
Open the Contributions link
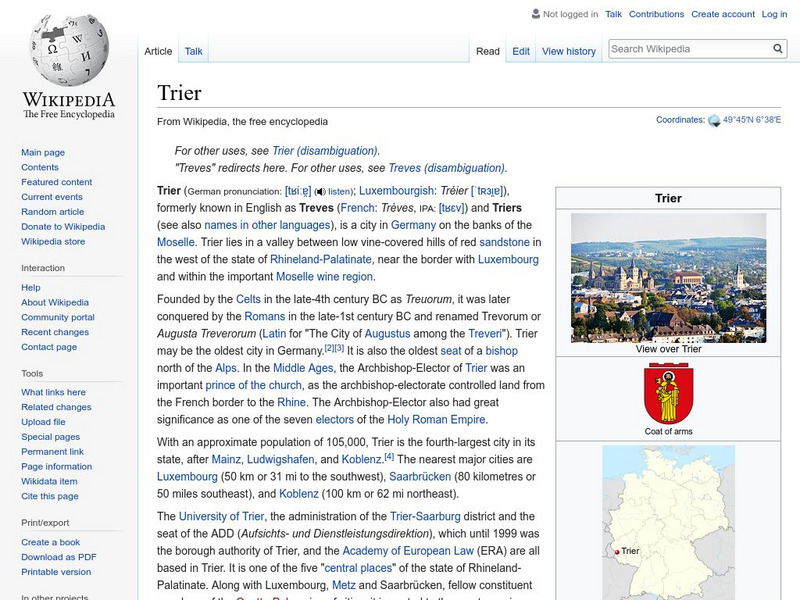tap(656, 14)
